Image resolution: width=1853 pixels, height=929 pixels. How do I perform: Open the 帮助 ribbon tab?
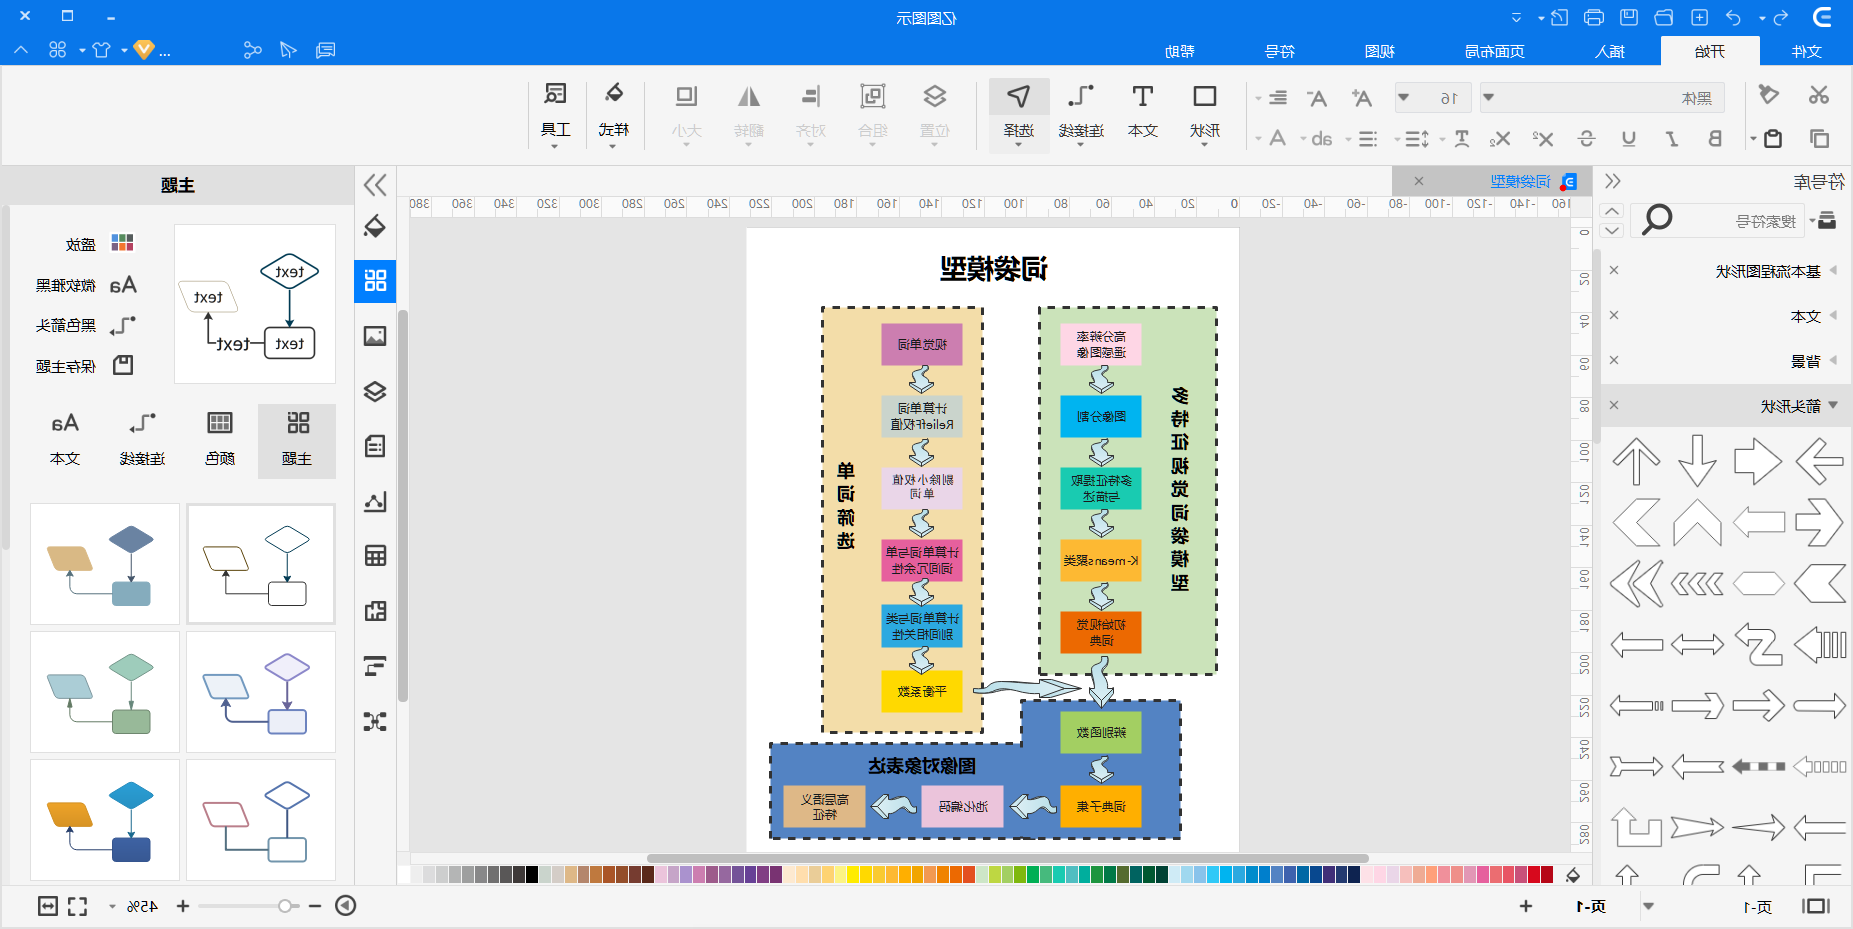tap(1180, 51)
